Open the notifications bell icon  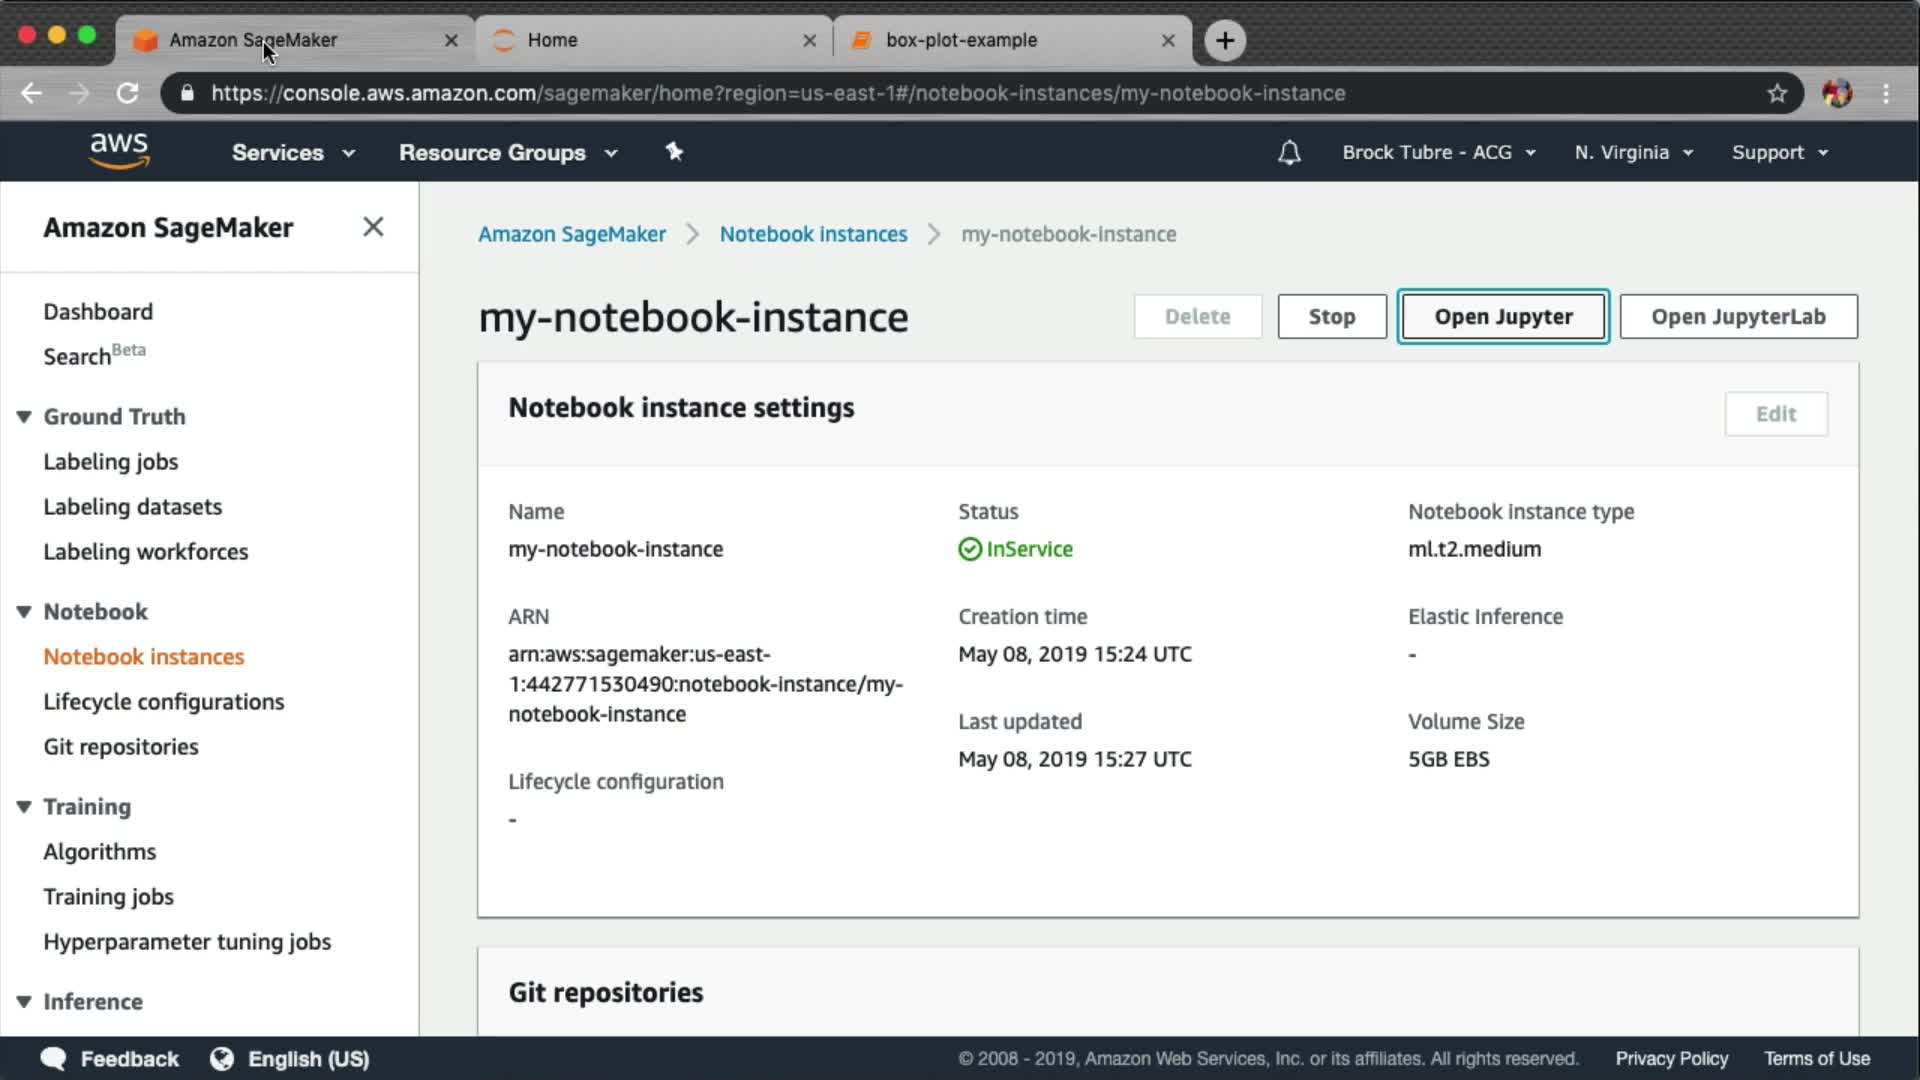1289,152
